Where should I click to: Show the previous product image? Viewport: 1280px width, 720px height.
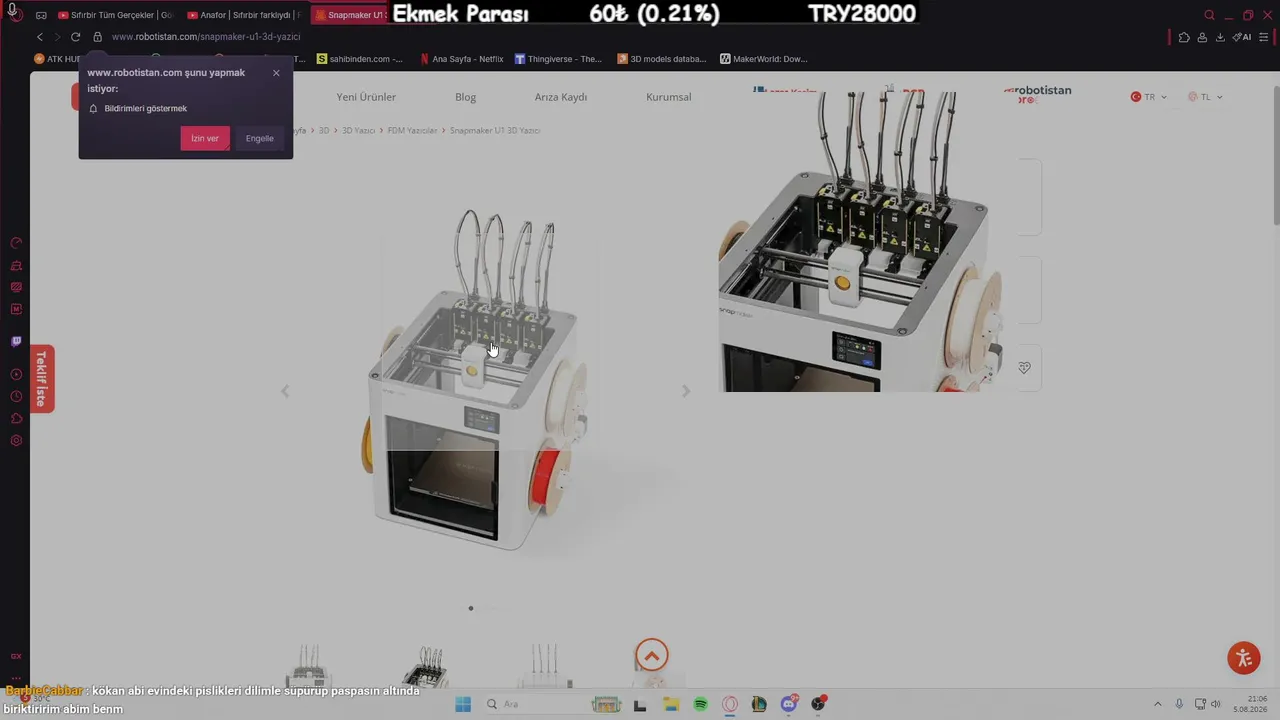(285, 391)
